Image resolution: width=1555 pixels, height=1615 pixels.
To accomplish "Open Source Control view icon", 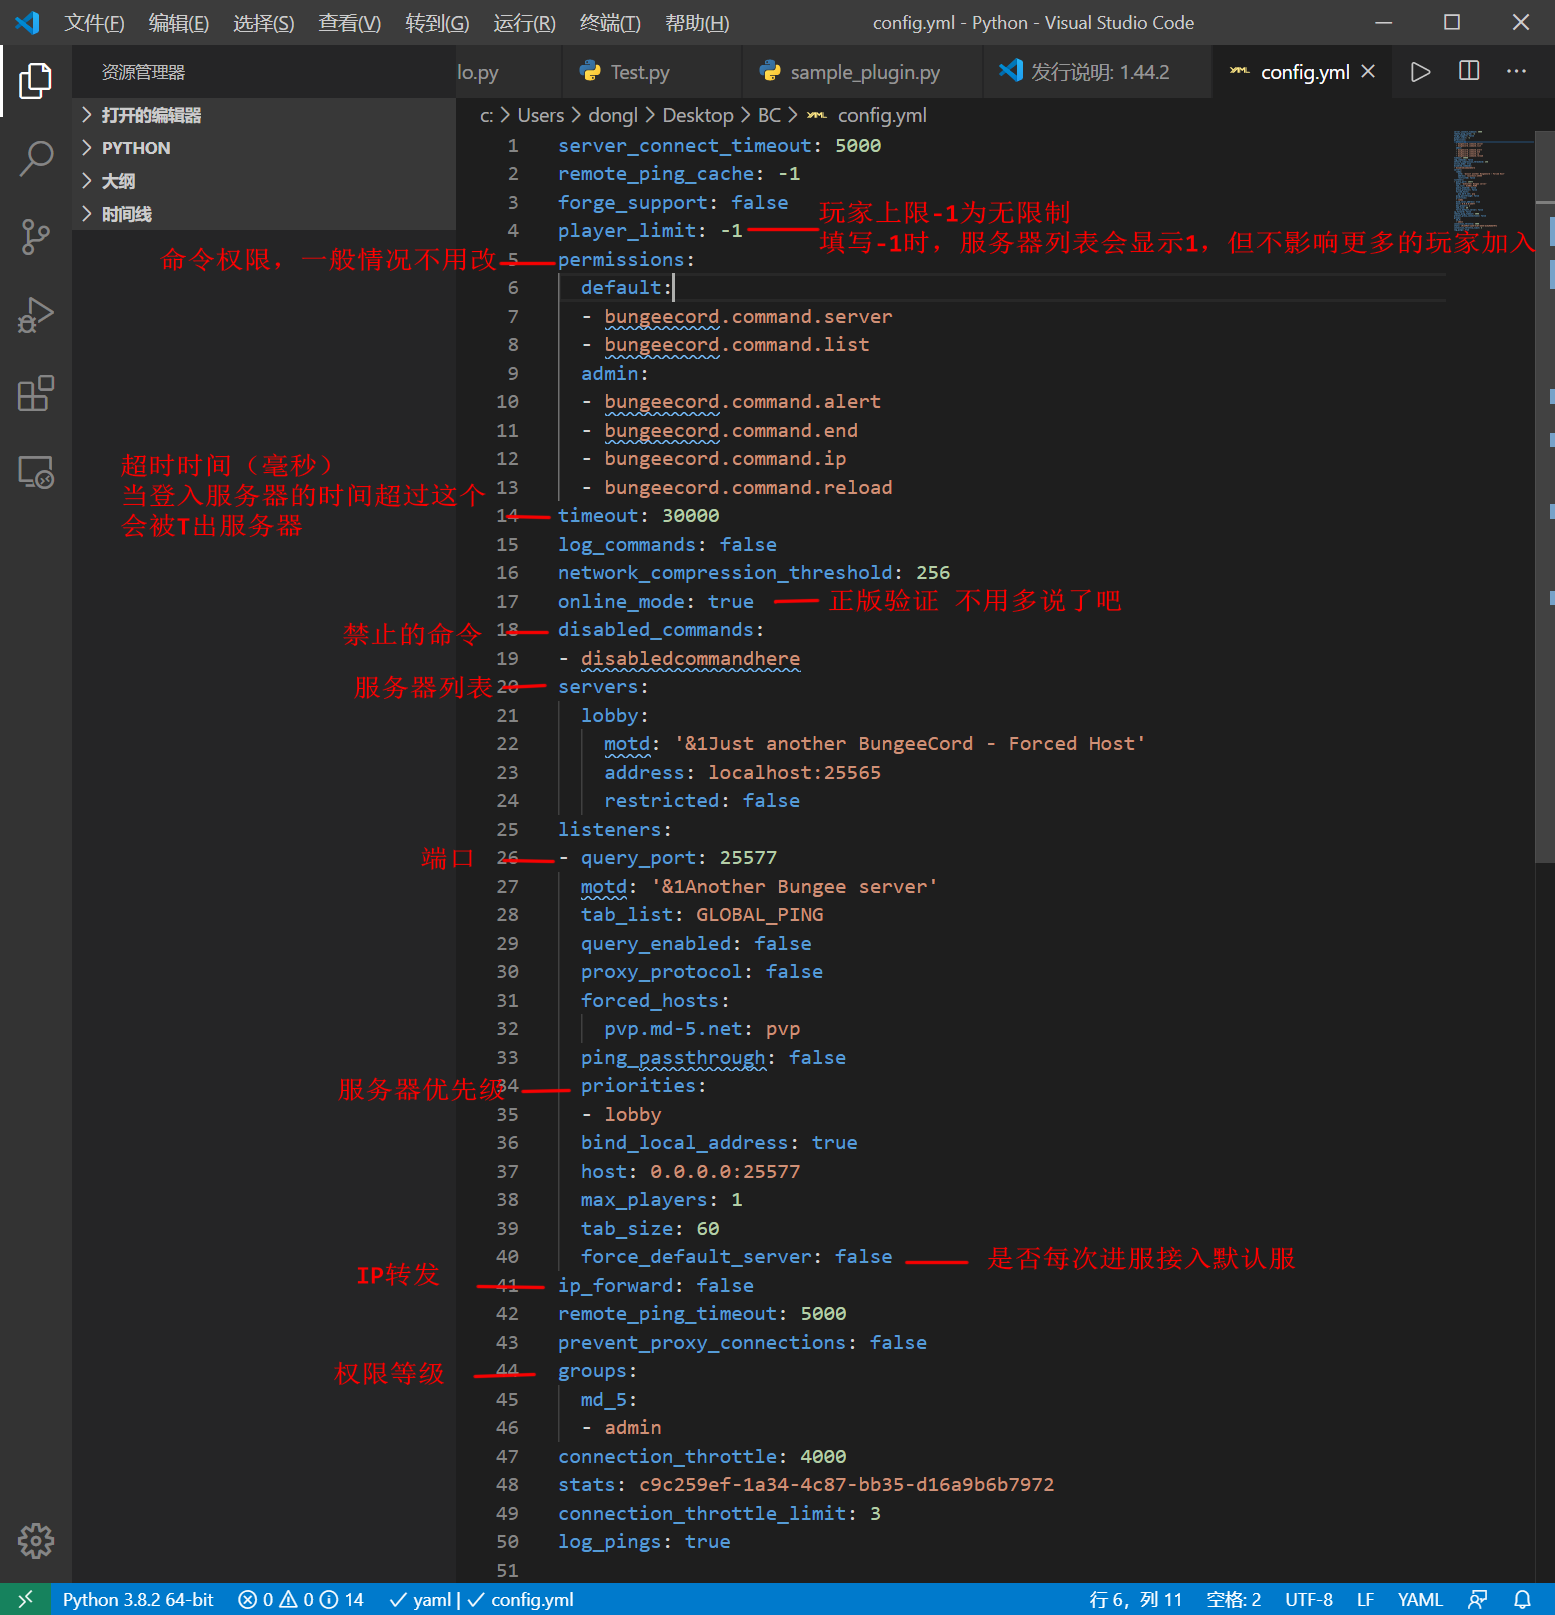I will [x=35, y=237].
